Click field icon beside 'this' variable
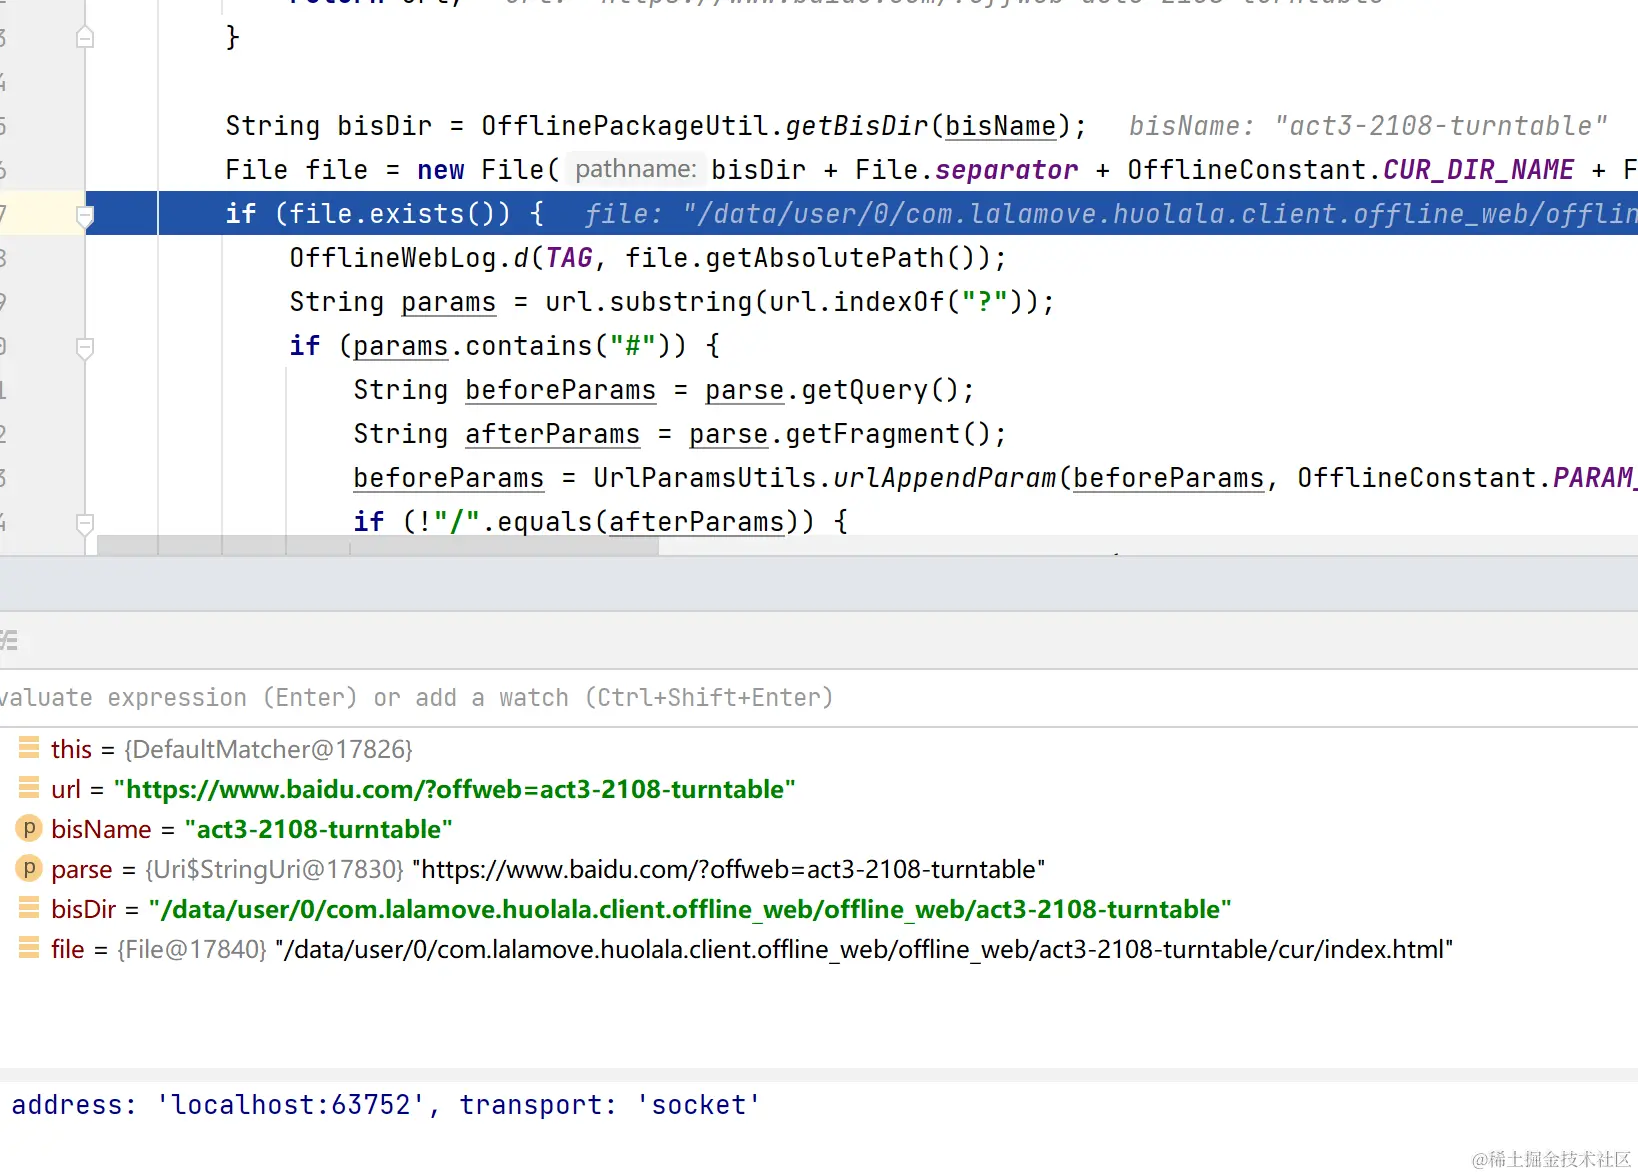 29,748
